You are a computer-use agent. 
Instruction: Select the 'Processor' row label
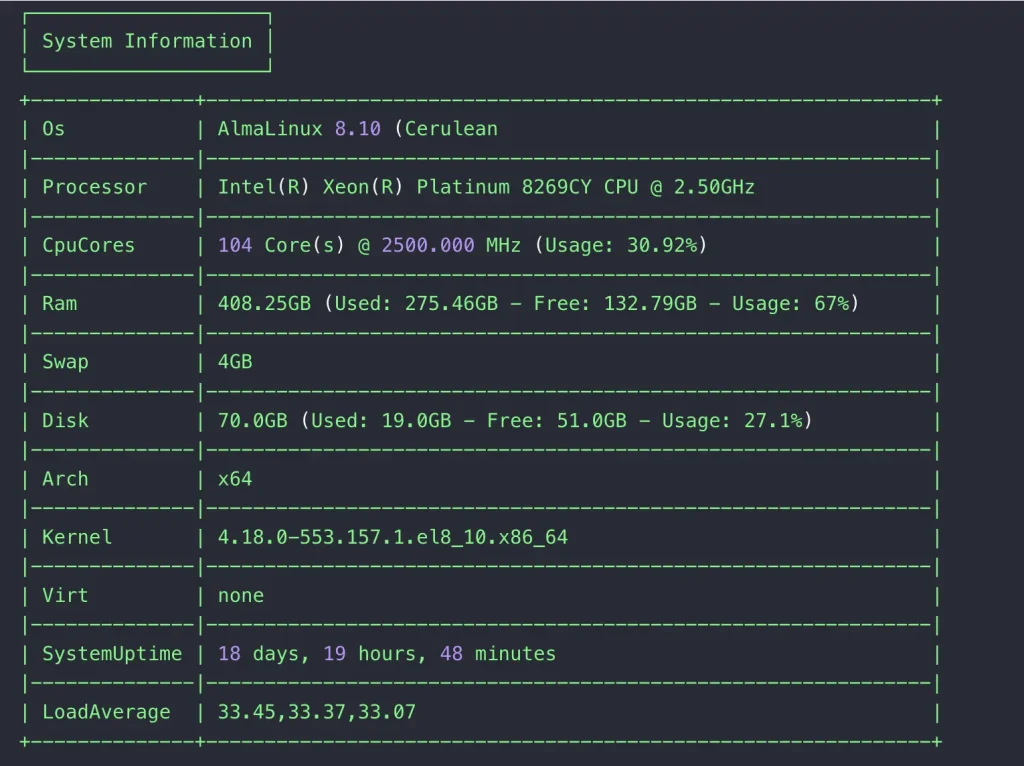point(95,187)
